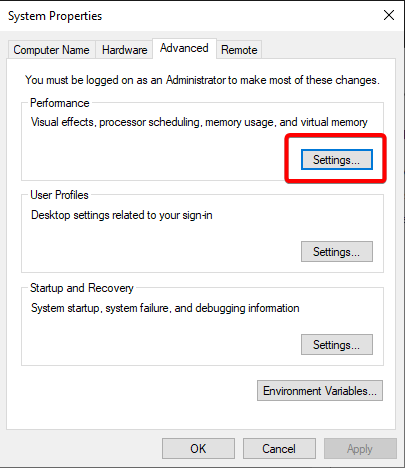
Task: Close the System Properties window
Action: coord(389,15)
